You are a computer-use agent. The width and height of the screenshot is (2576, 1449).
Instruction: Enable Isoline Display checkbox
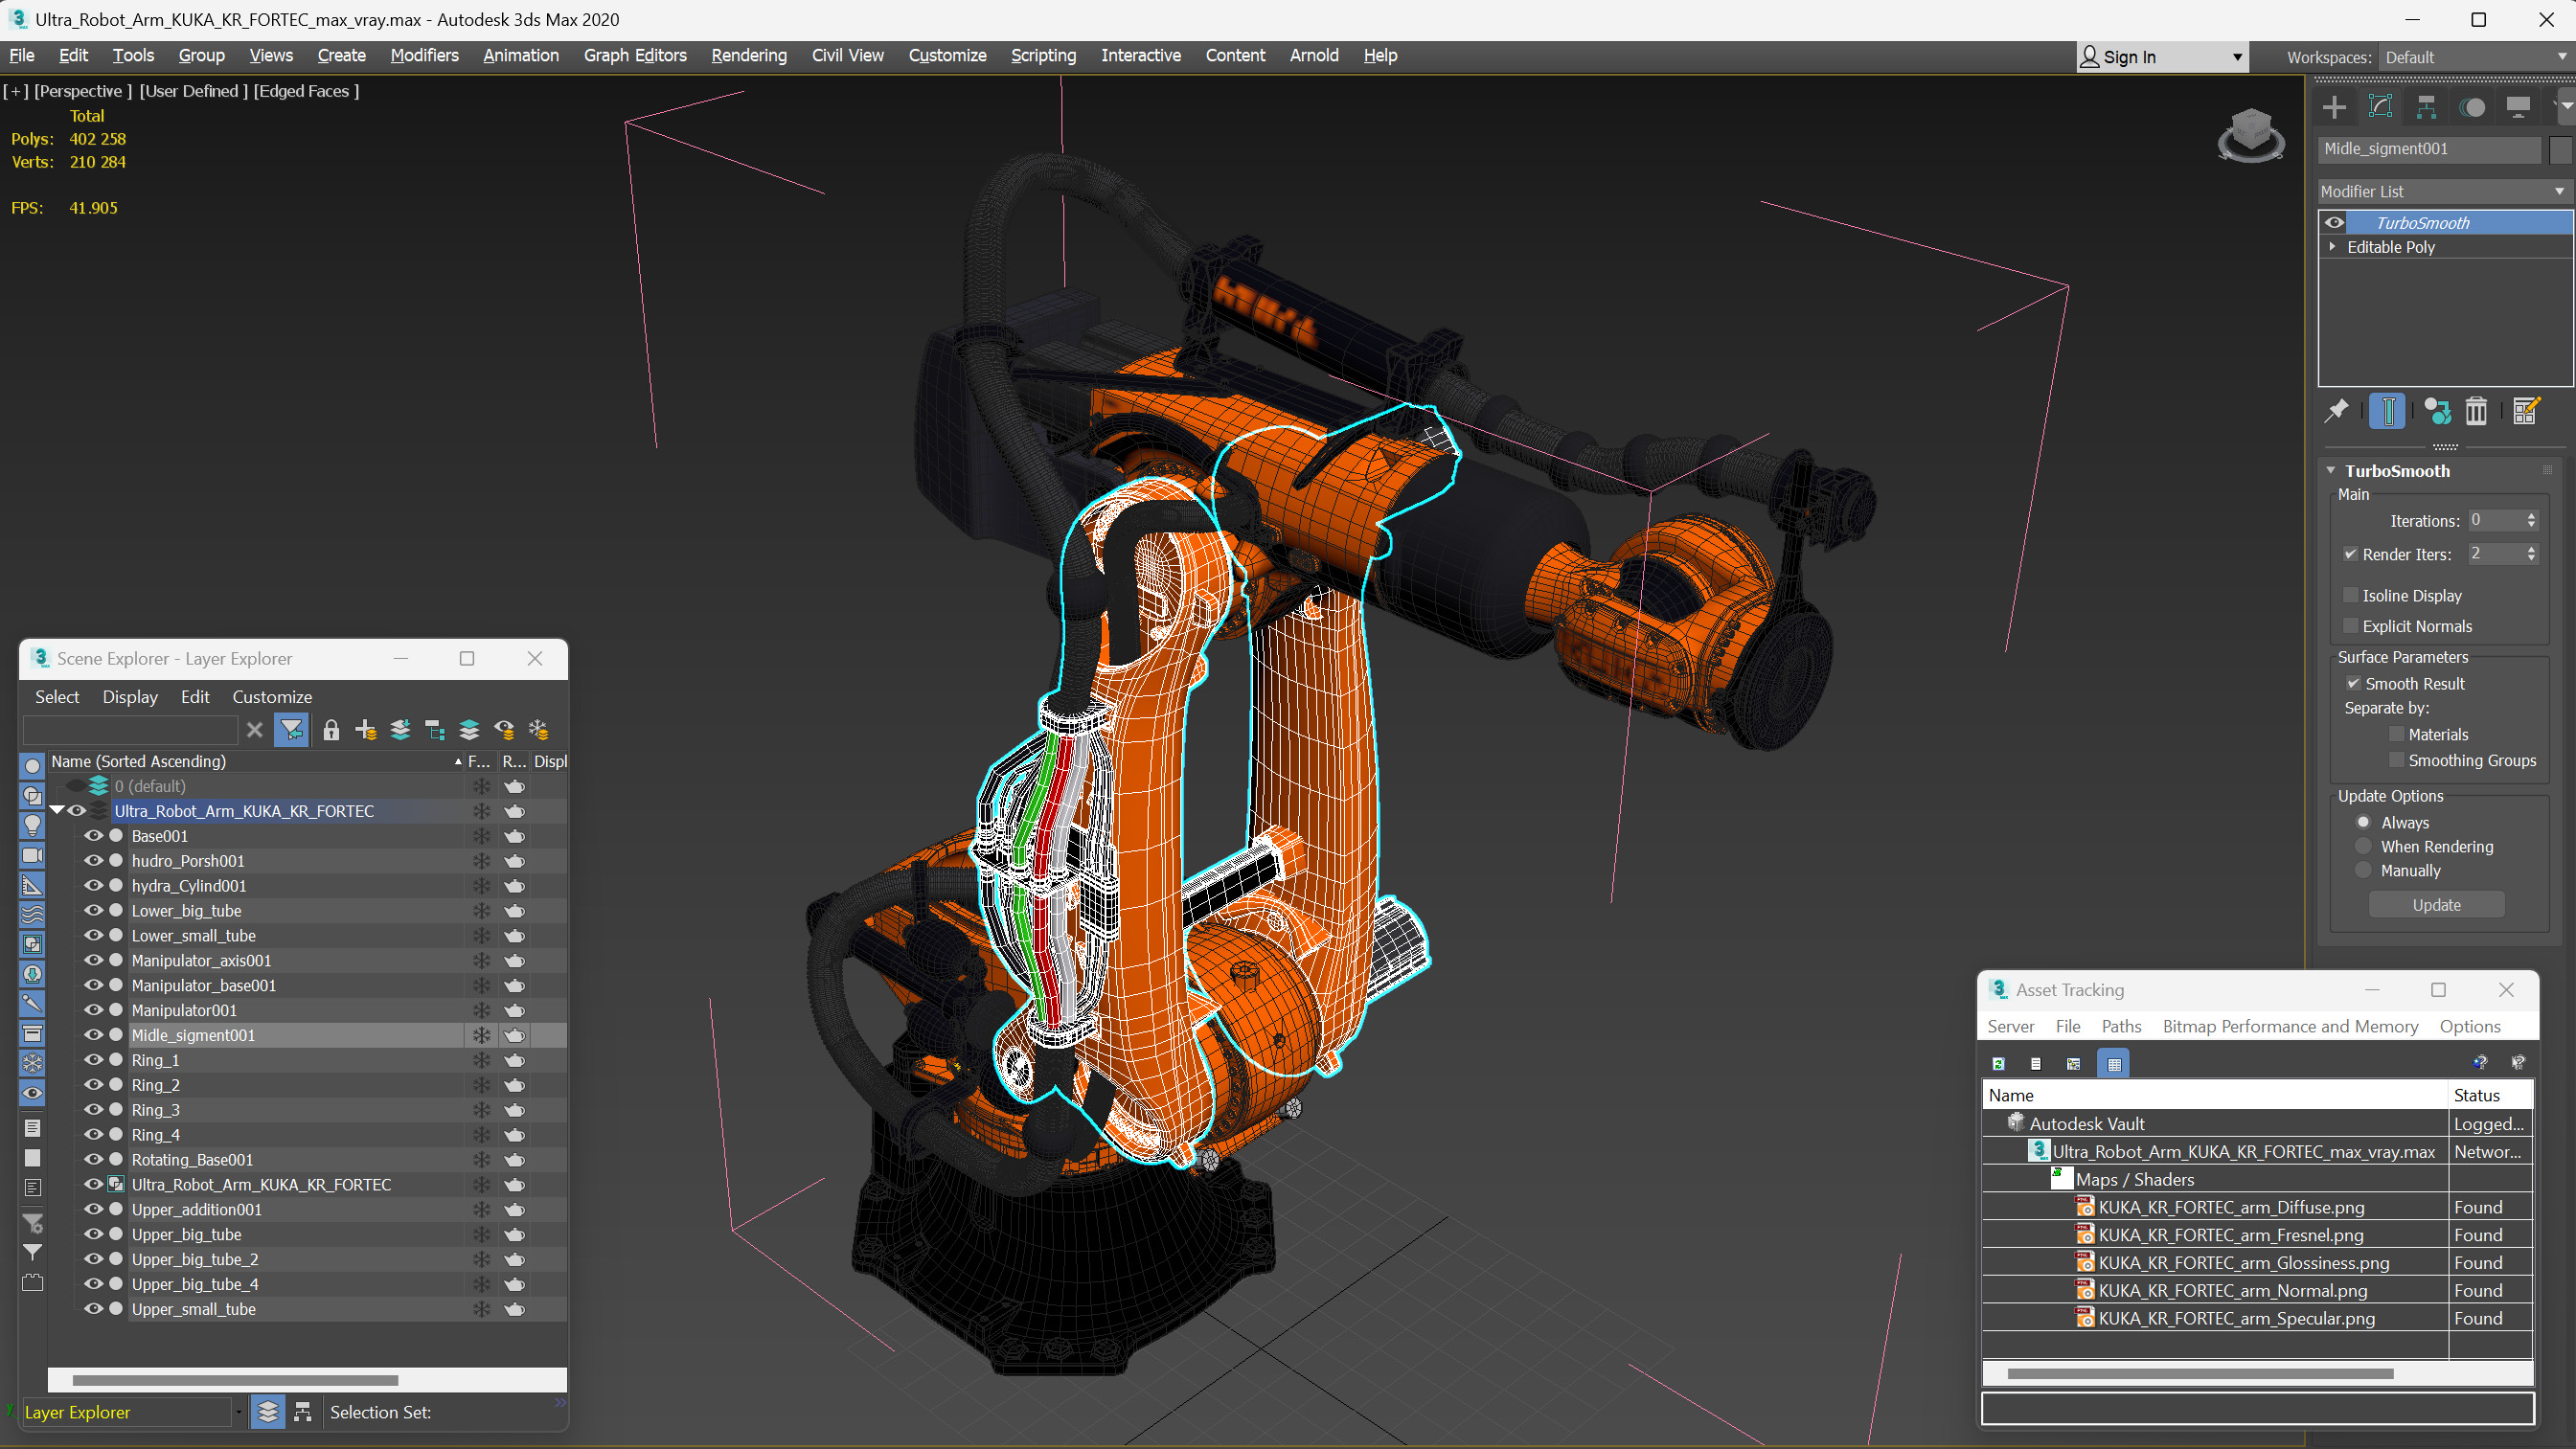(x=2350, y=595)
